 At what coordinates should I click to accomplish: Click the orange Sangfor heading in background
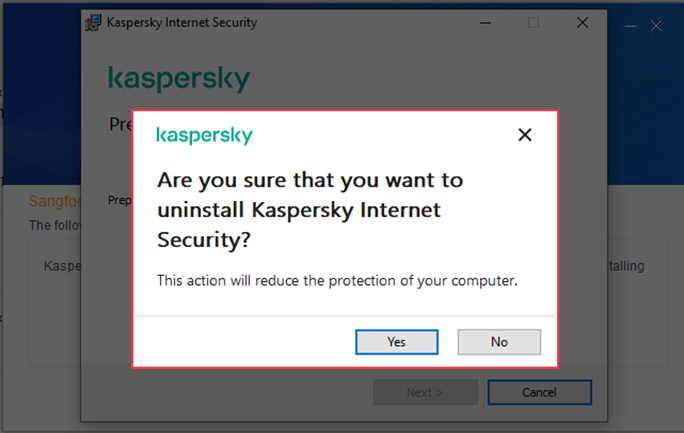click(50, 201)
